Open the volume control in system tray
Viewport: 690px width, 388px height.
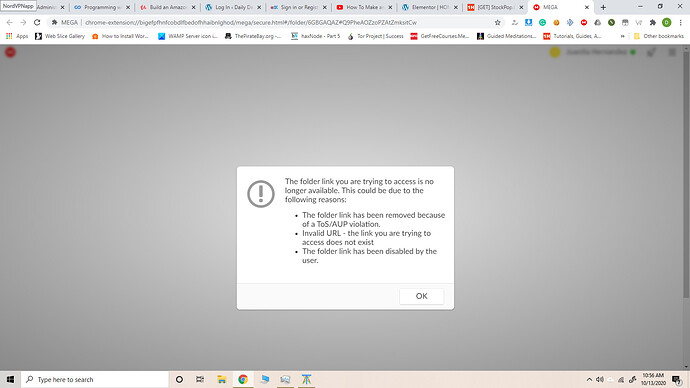tap(600, 379)
